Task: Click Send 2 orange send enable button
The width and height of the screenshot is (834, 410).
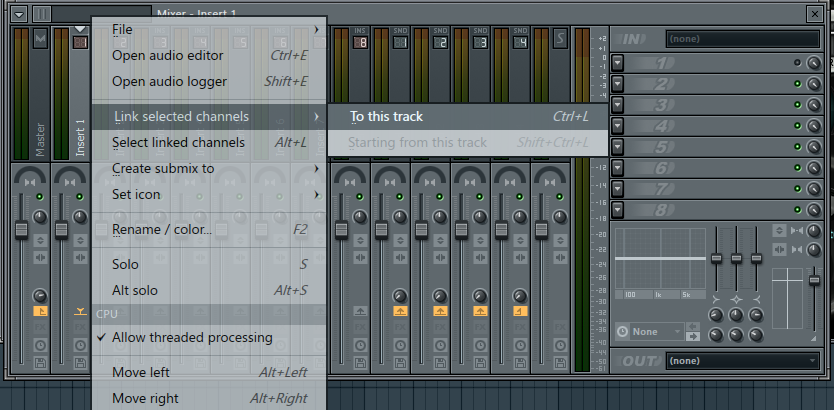Action: (440, 312)
